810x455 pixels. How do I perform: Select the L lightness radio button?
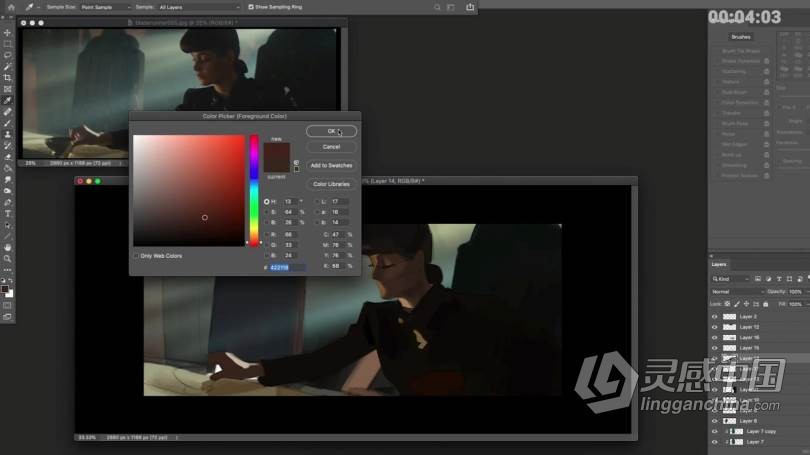317,201
